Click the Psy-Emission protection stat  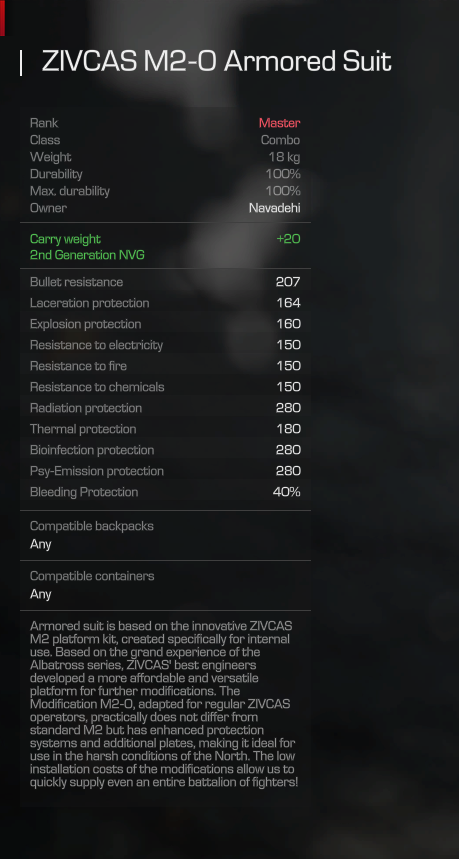[x=165, y=471]
